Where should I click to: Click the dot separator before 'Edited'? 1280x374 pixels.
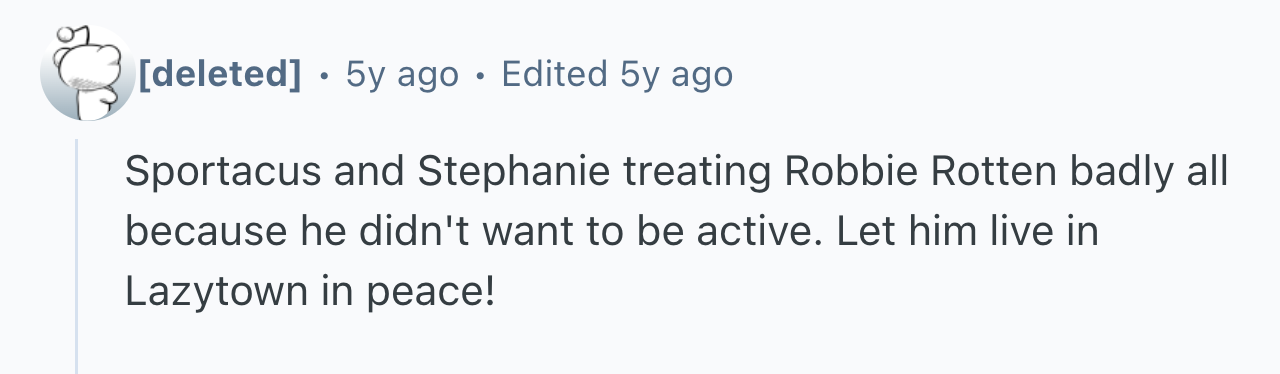pos(480,74)
